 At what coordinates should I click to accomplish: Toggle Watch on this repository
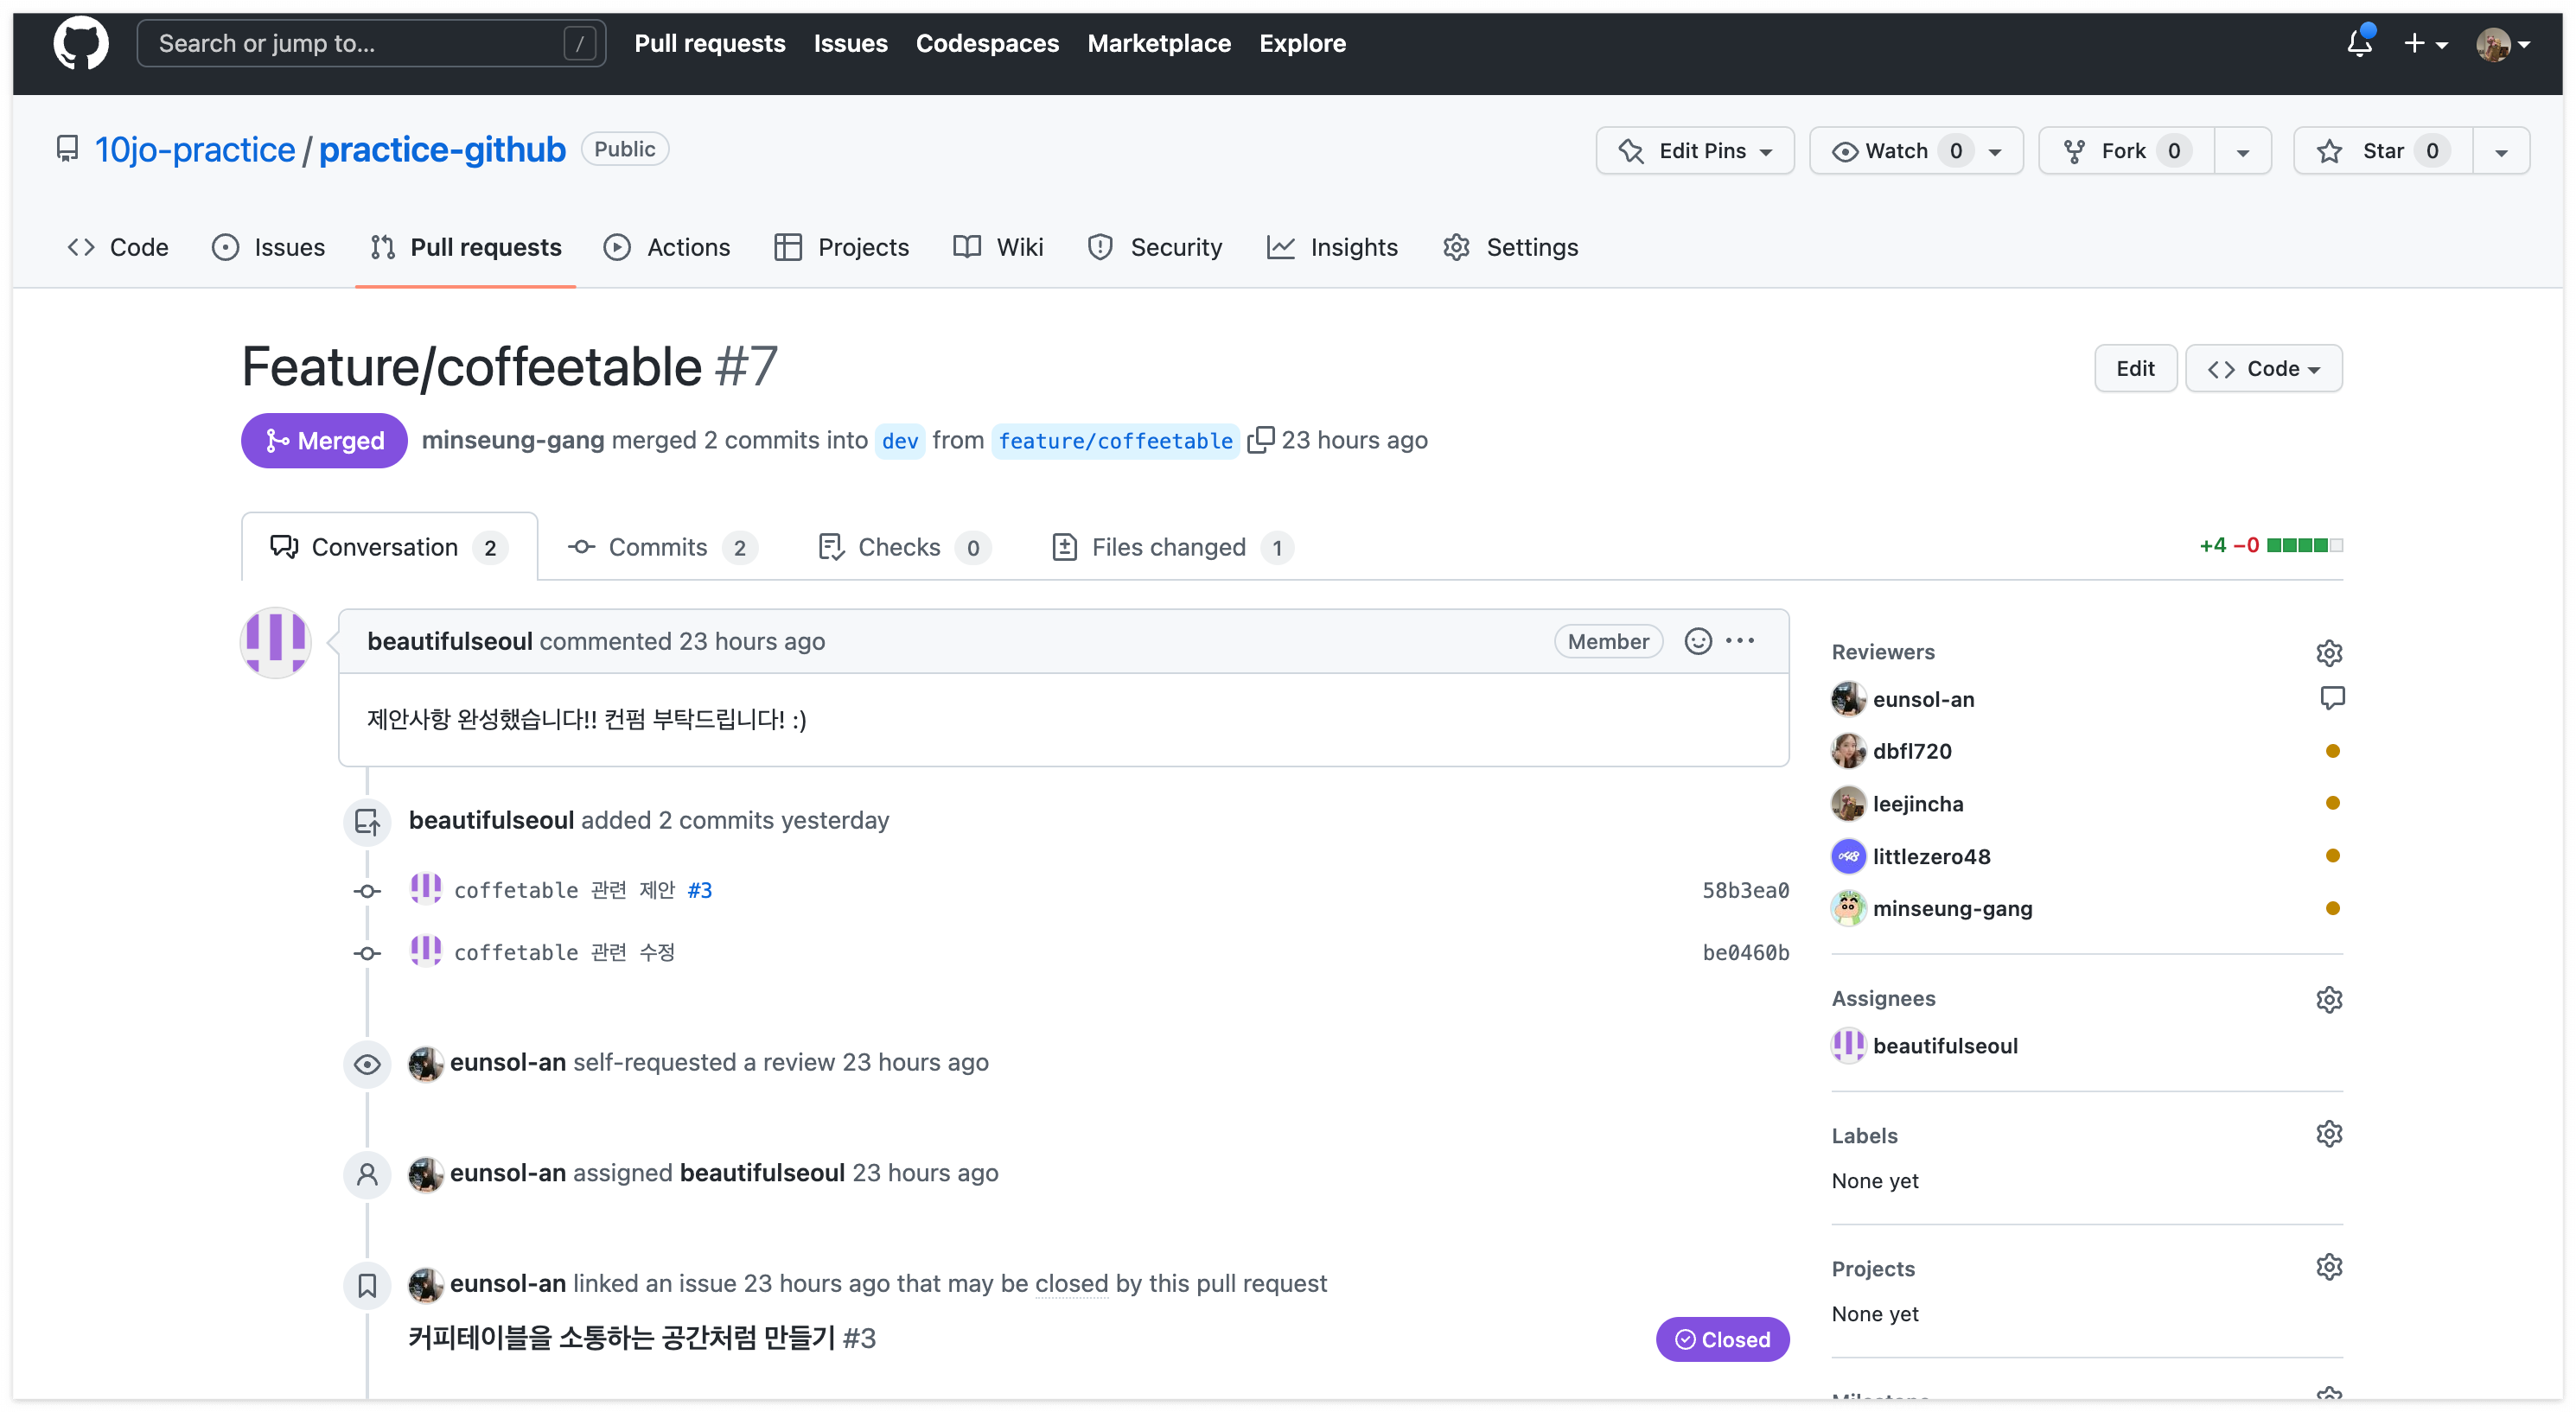pyautogui.click(x=1897, y=151)
